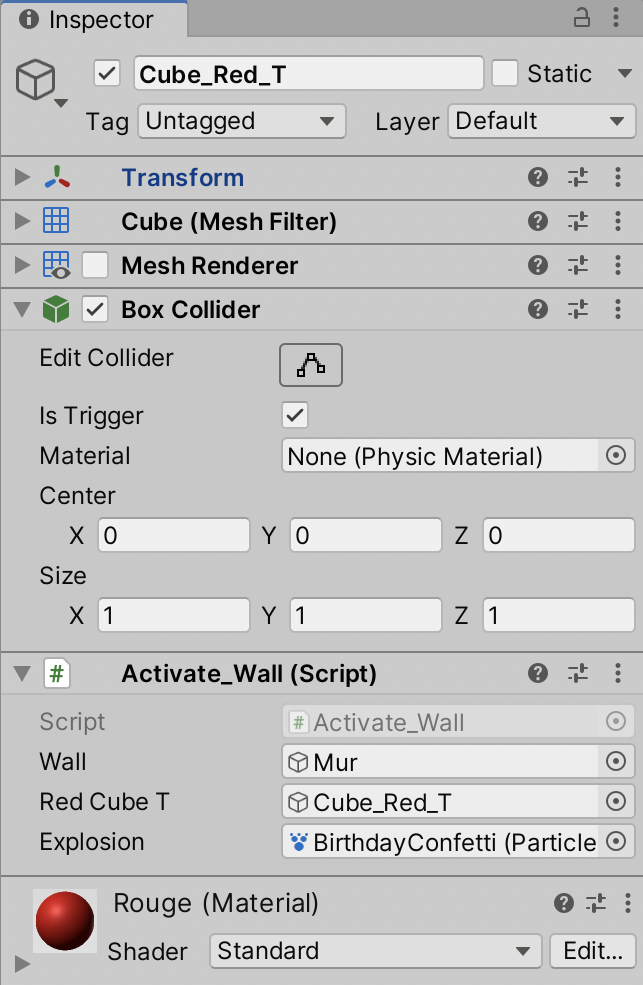Screen dimensions: 643x985
Task: Click the Edit Collider button icon
Action: pyautogui.click(x=310, y=365)
